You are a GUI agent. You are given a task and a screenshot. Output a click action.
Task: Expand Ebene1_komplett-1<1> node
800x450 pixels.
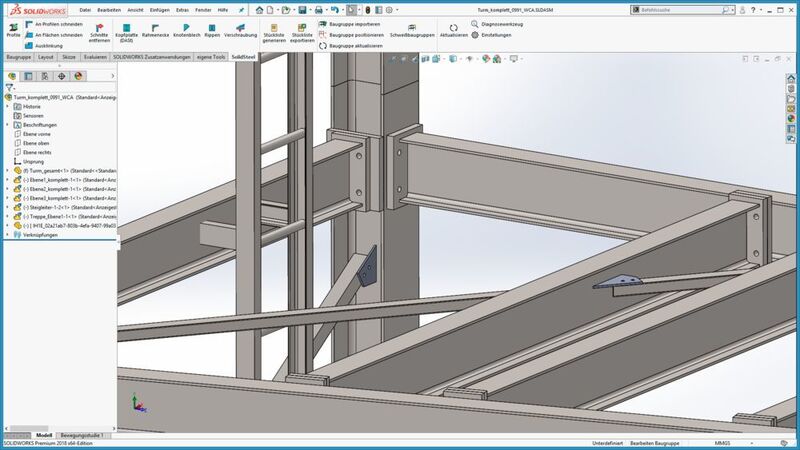pyautogui.click(x=8, y=180)
